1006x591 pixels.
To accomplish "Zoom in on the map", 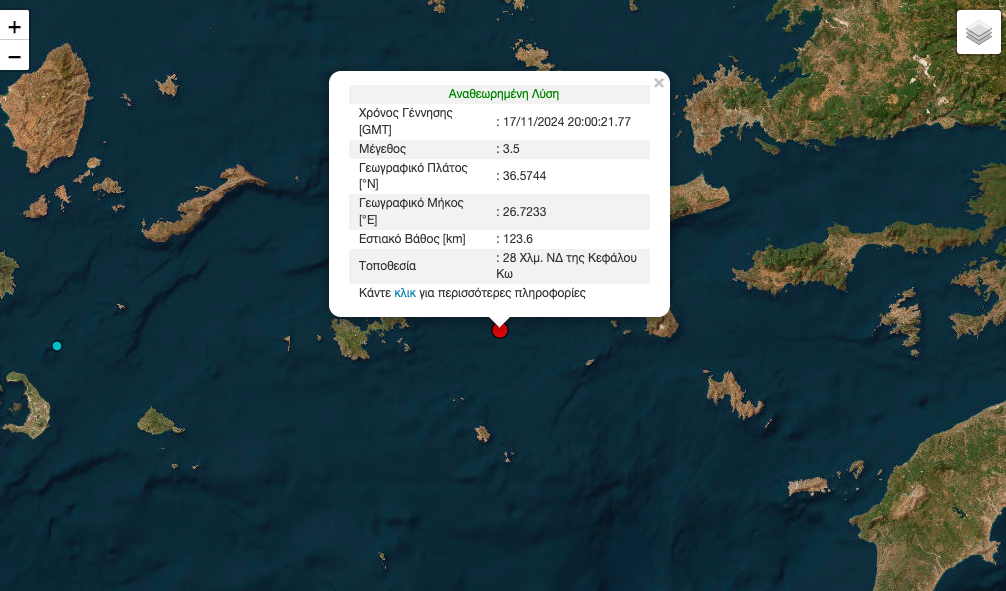I will coord(14,26).
